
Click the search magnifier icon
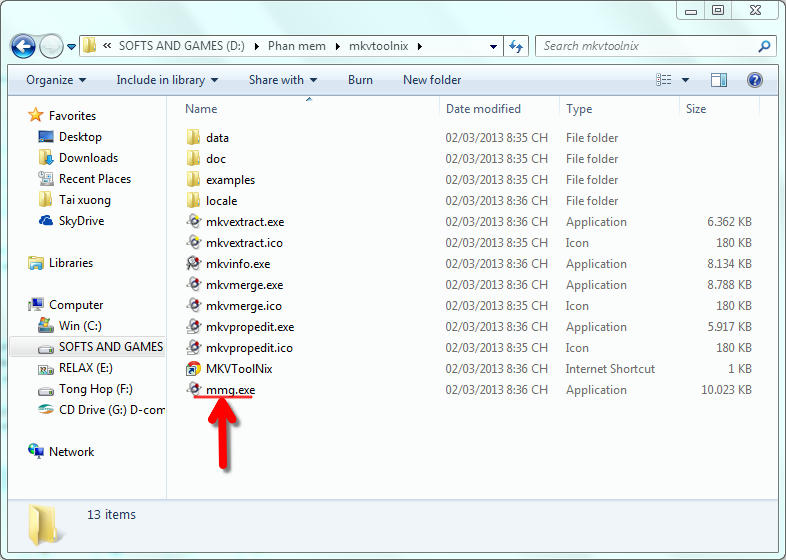[x=764, y=46]
